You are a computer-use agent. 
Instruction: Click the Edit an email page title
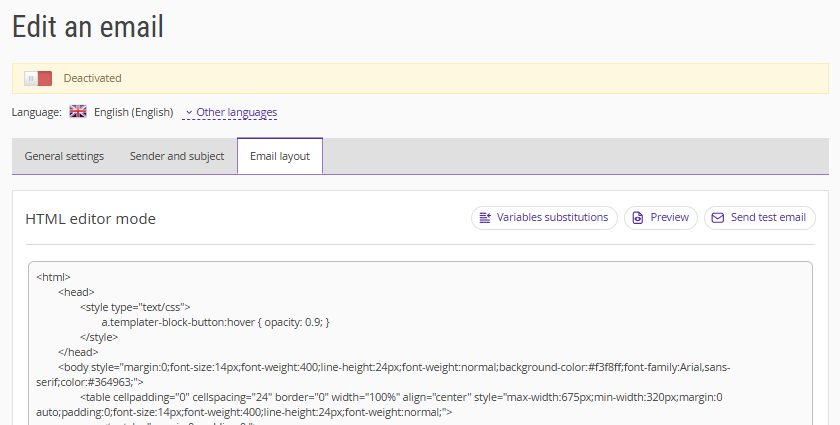point(88,27)
